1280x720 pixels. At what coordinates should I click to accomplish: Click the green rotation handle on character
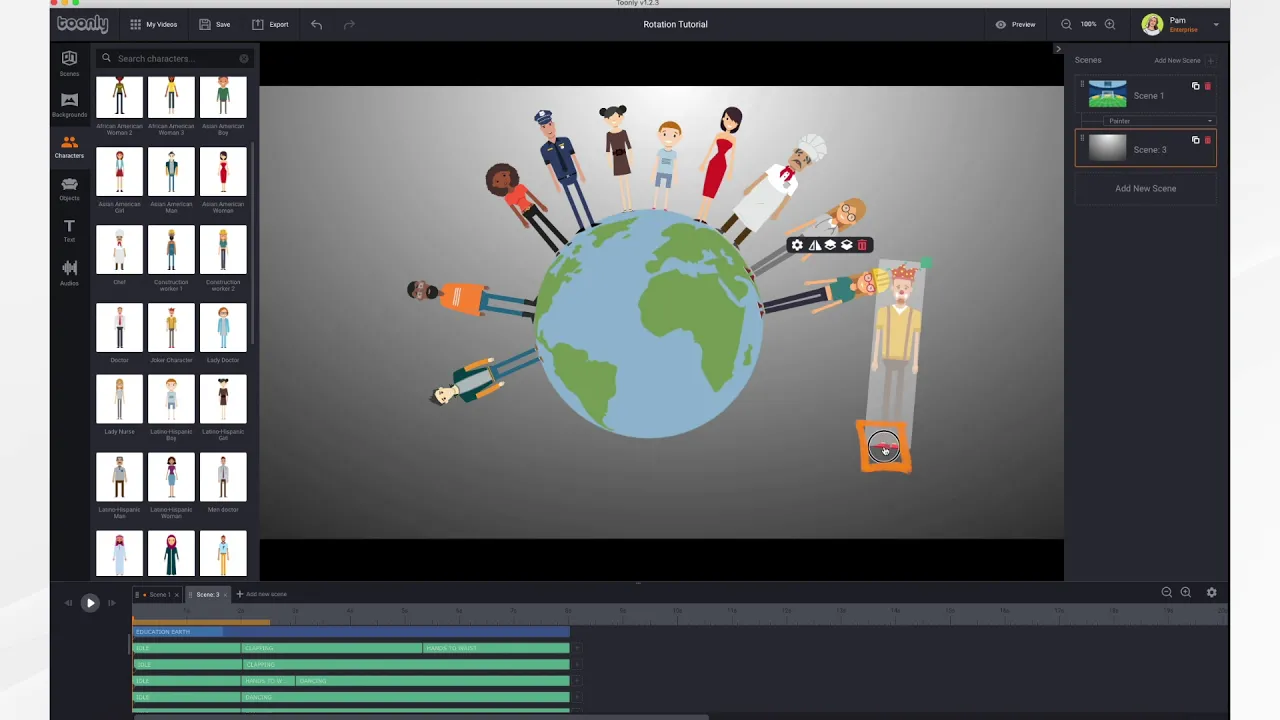click(924, 264)
